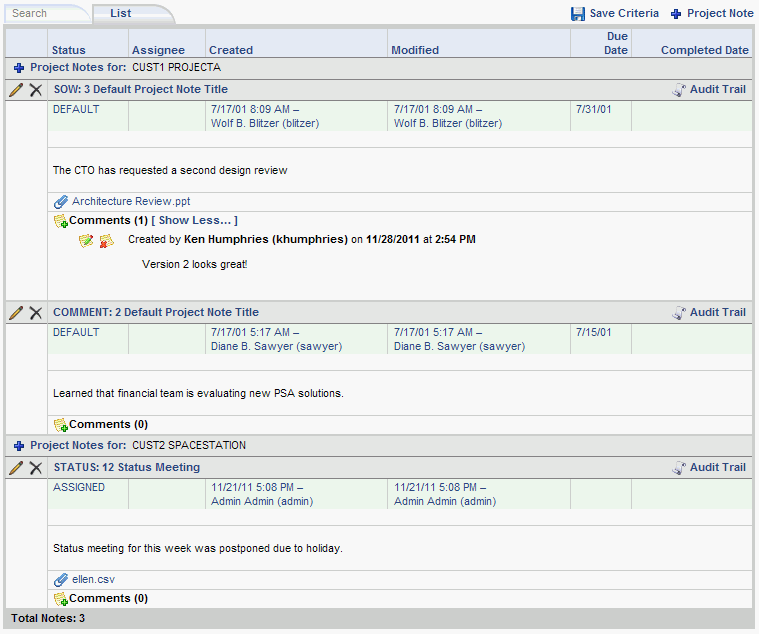Viewport: 759px width, 634px height.
Task: Click pencil edit icon for COMMENT note
Action: [x=16, y=313]
